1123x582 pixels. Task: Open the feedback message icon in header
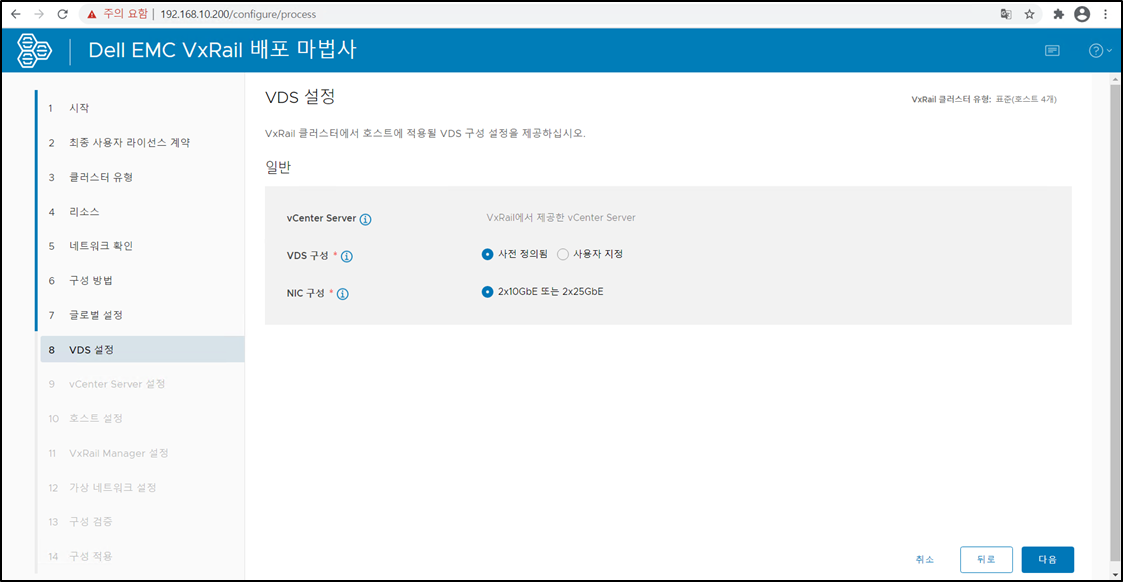(1052, 50)
